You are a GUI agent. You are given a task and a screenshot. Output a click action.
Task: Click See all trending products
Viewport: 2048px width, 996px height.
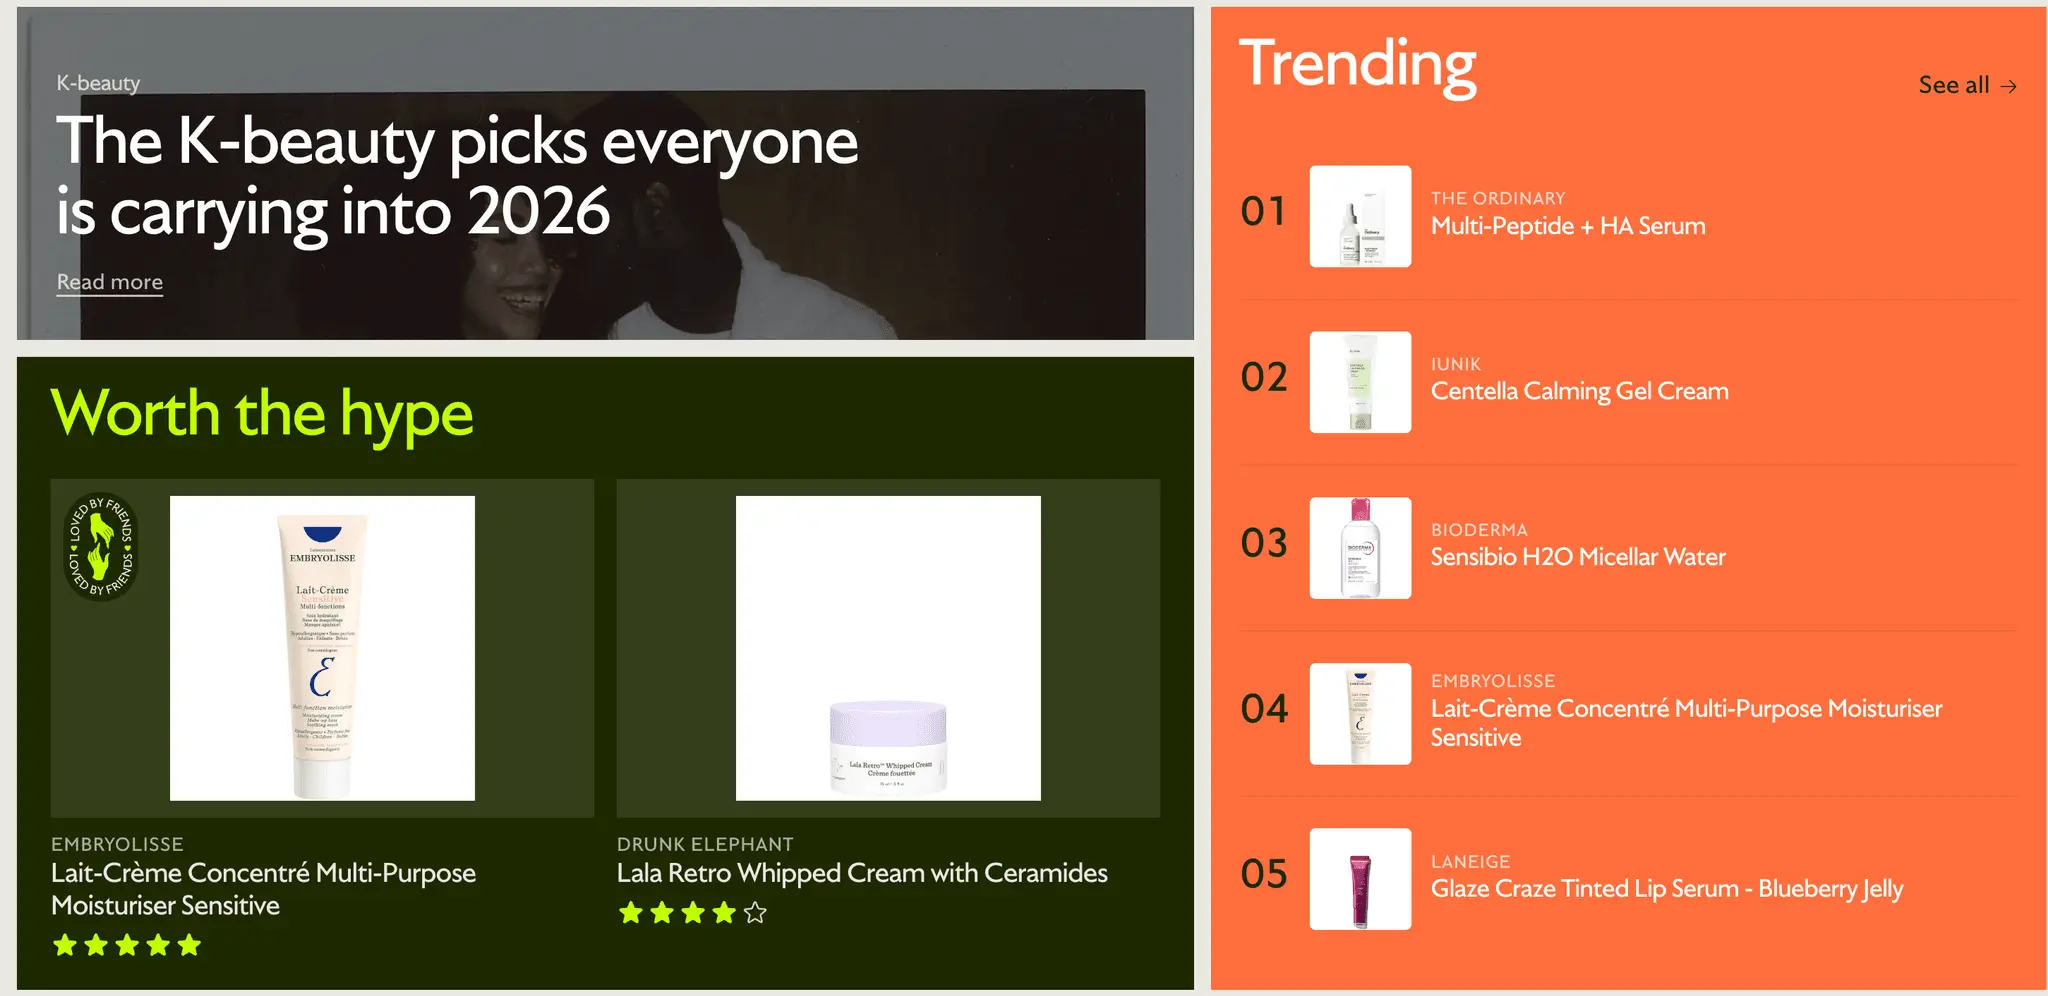1967,86
